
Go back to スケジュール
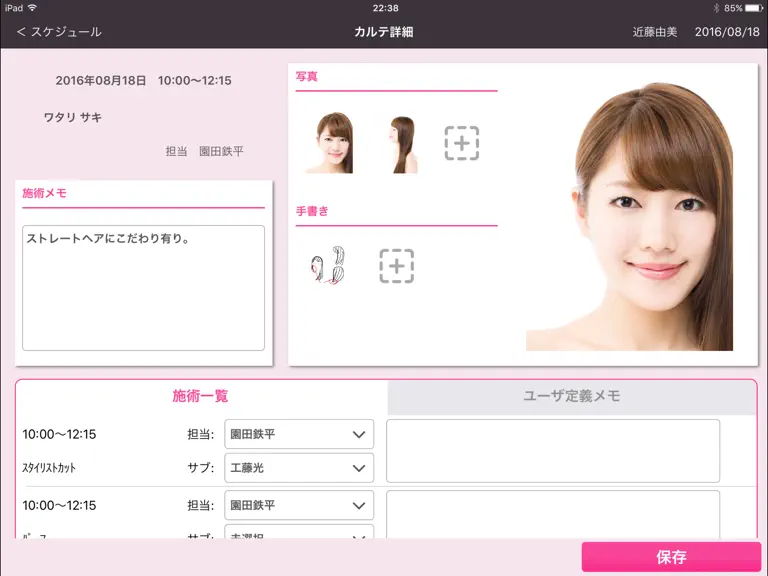pyautogui.click(x=59, y=32)
